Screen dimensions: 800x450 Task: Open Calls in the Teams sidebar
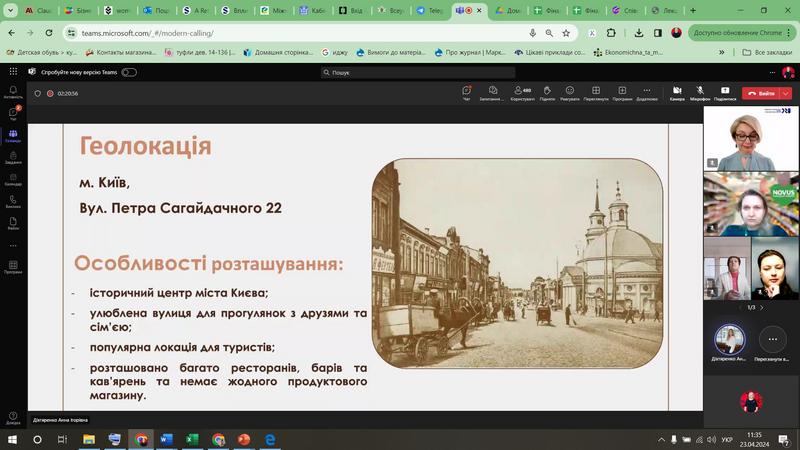13,202
